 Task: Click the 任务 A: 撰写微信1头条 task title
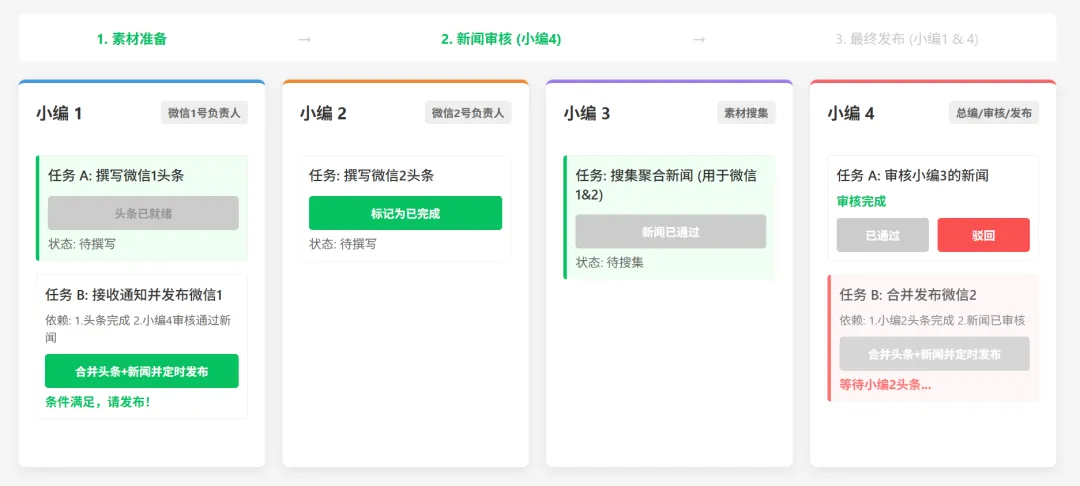(x=116, y=176)
